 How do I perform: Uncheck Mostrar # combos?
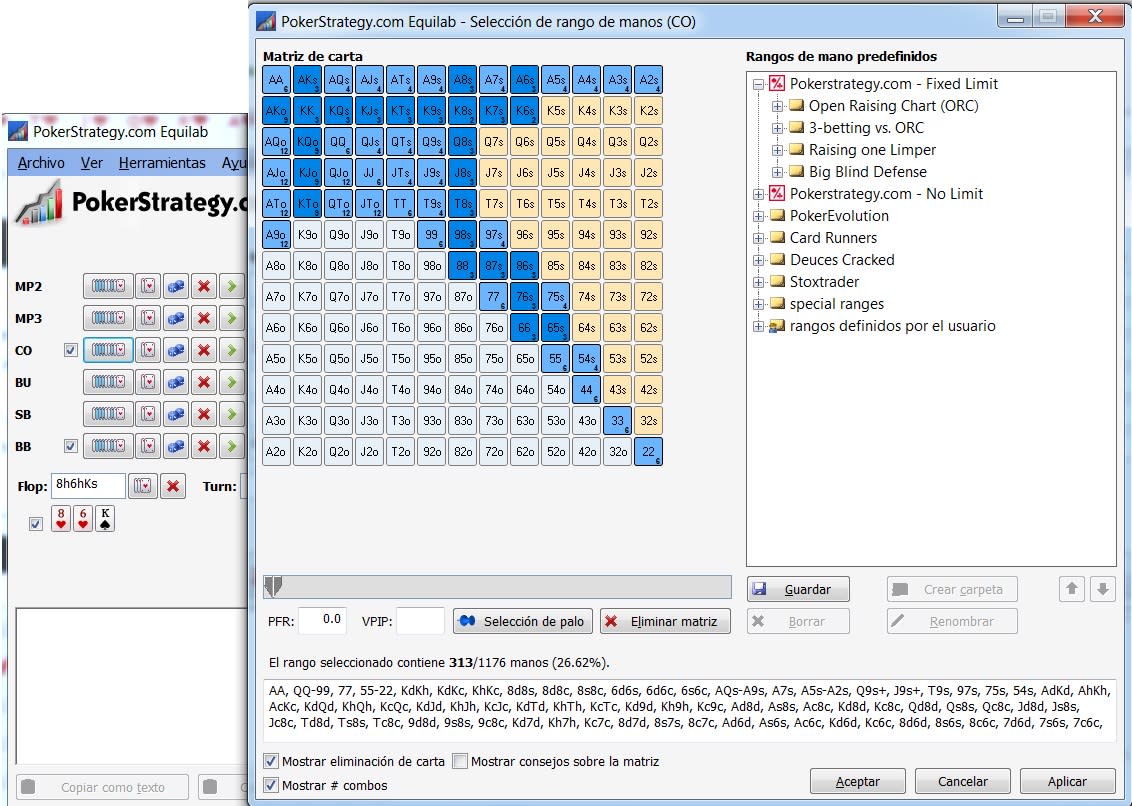(271, 785)
